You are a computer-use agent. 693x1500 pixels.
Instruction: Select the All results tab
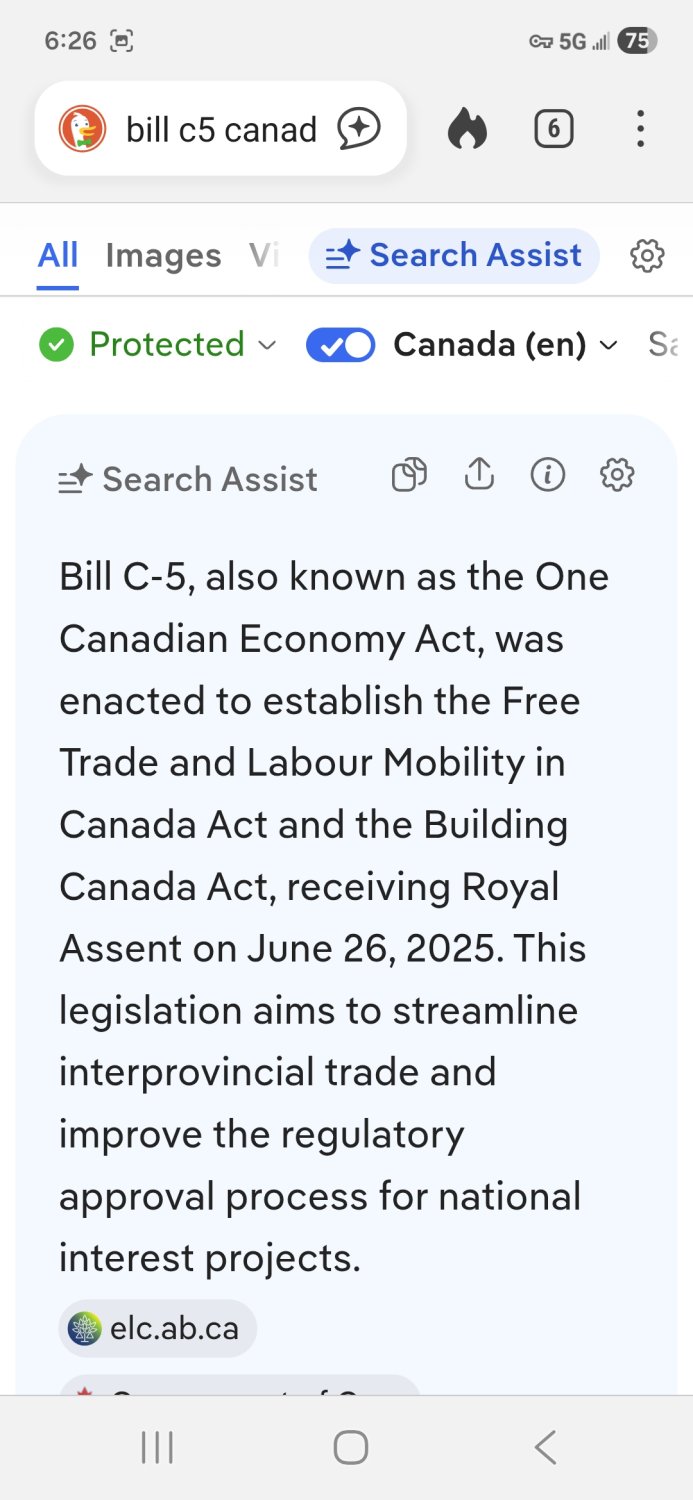tap(58, 256)
